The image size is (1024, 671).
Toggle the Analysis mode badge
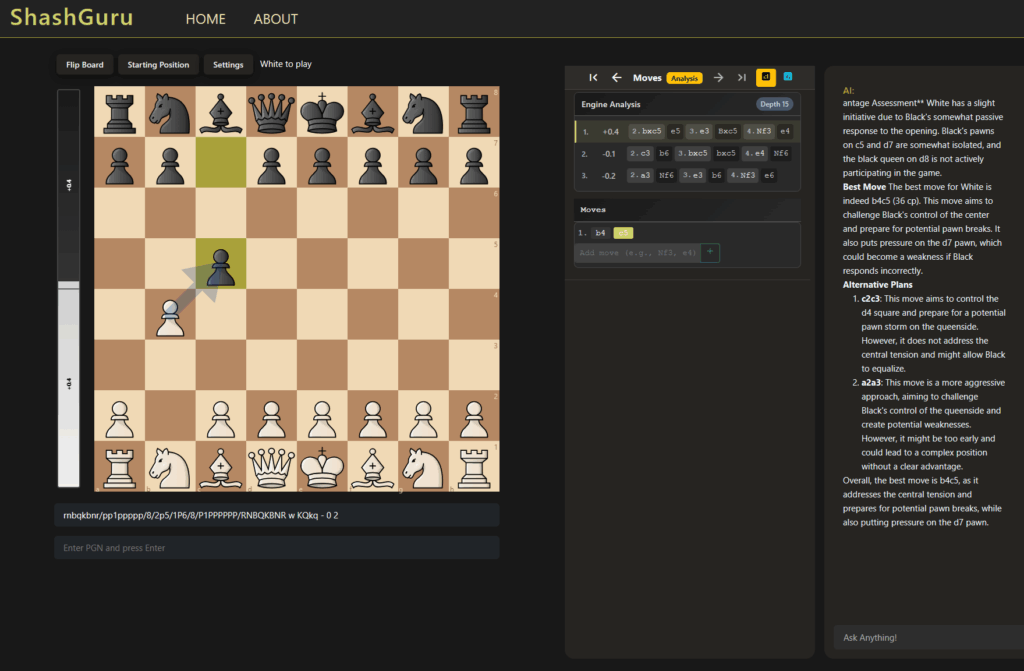point(685,78)
